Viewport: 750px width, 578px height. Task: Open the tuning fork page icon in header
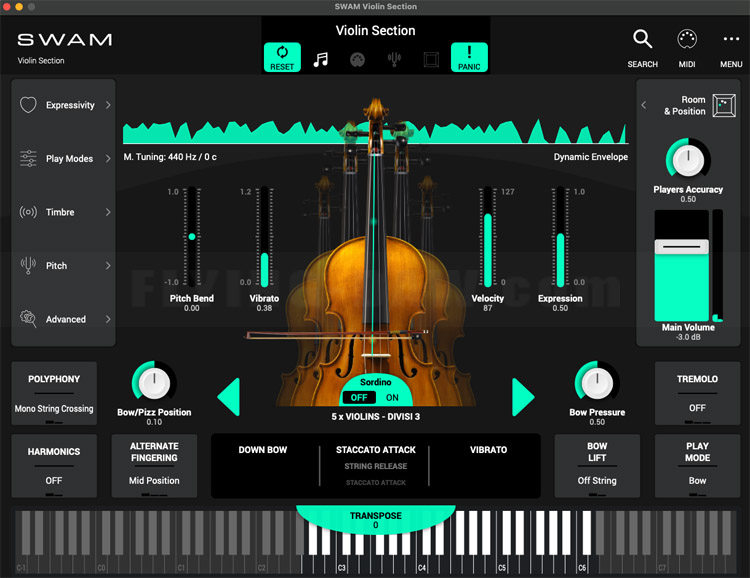pos(394,60)
